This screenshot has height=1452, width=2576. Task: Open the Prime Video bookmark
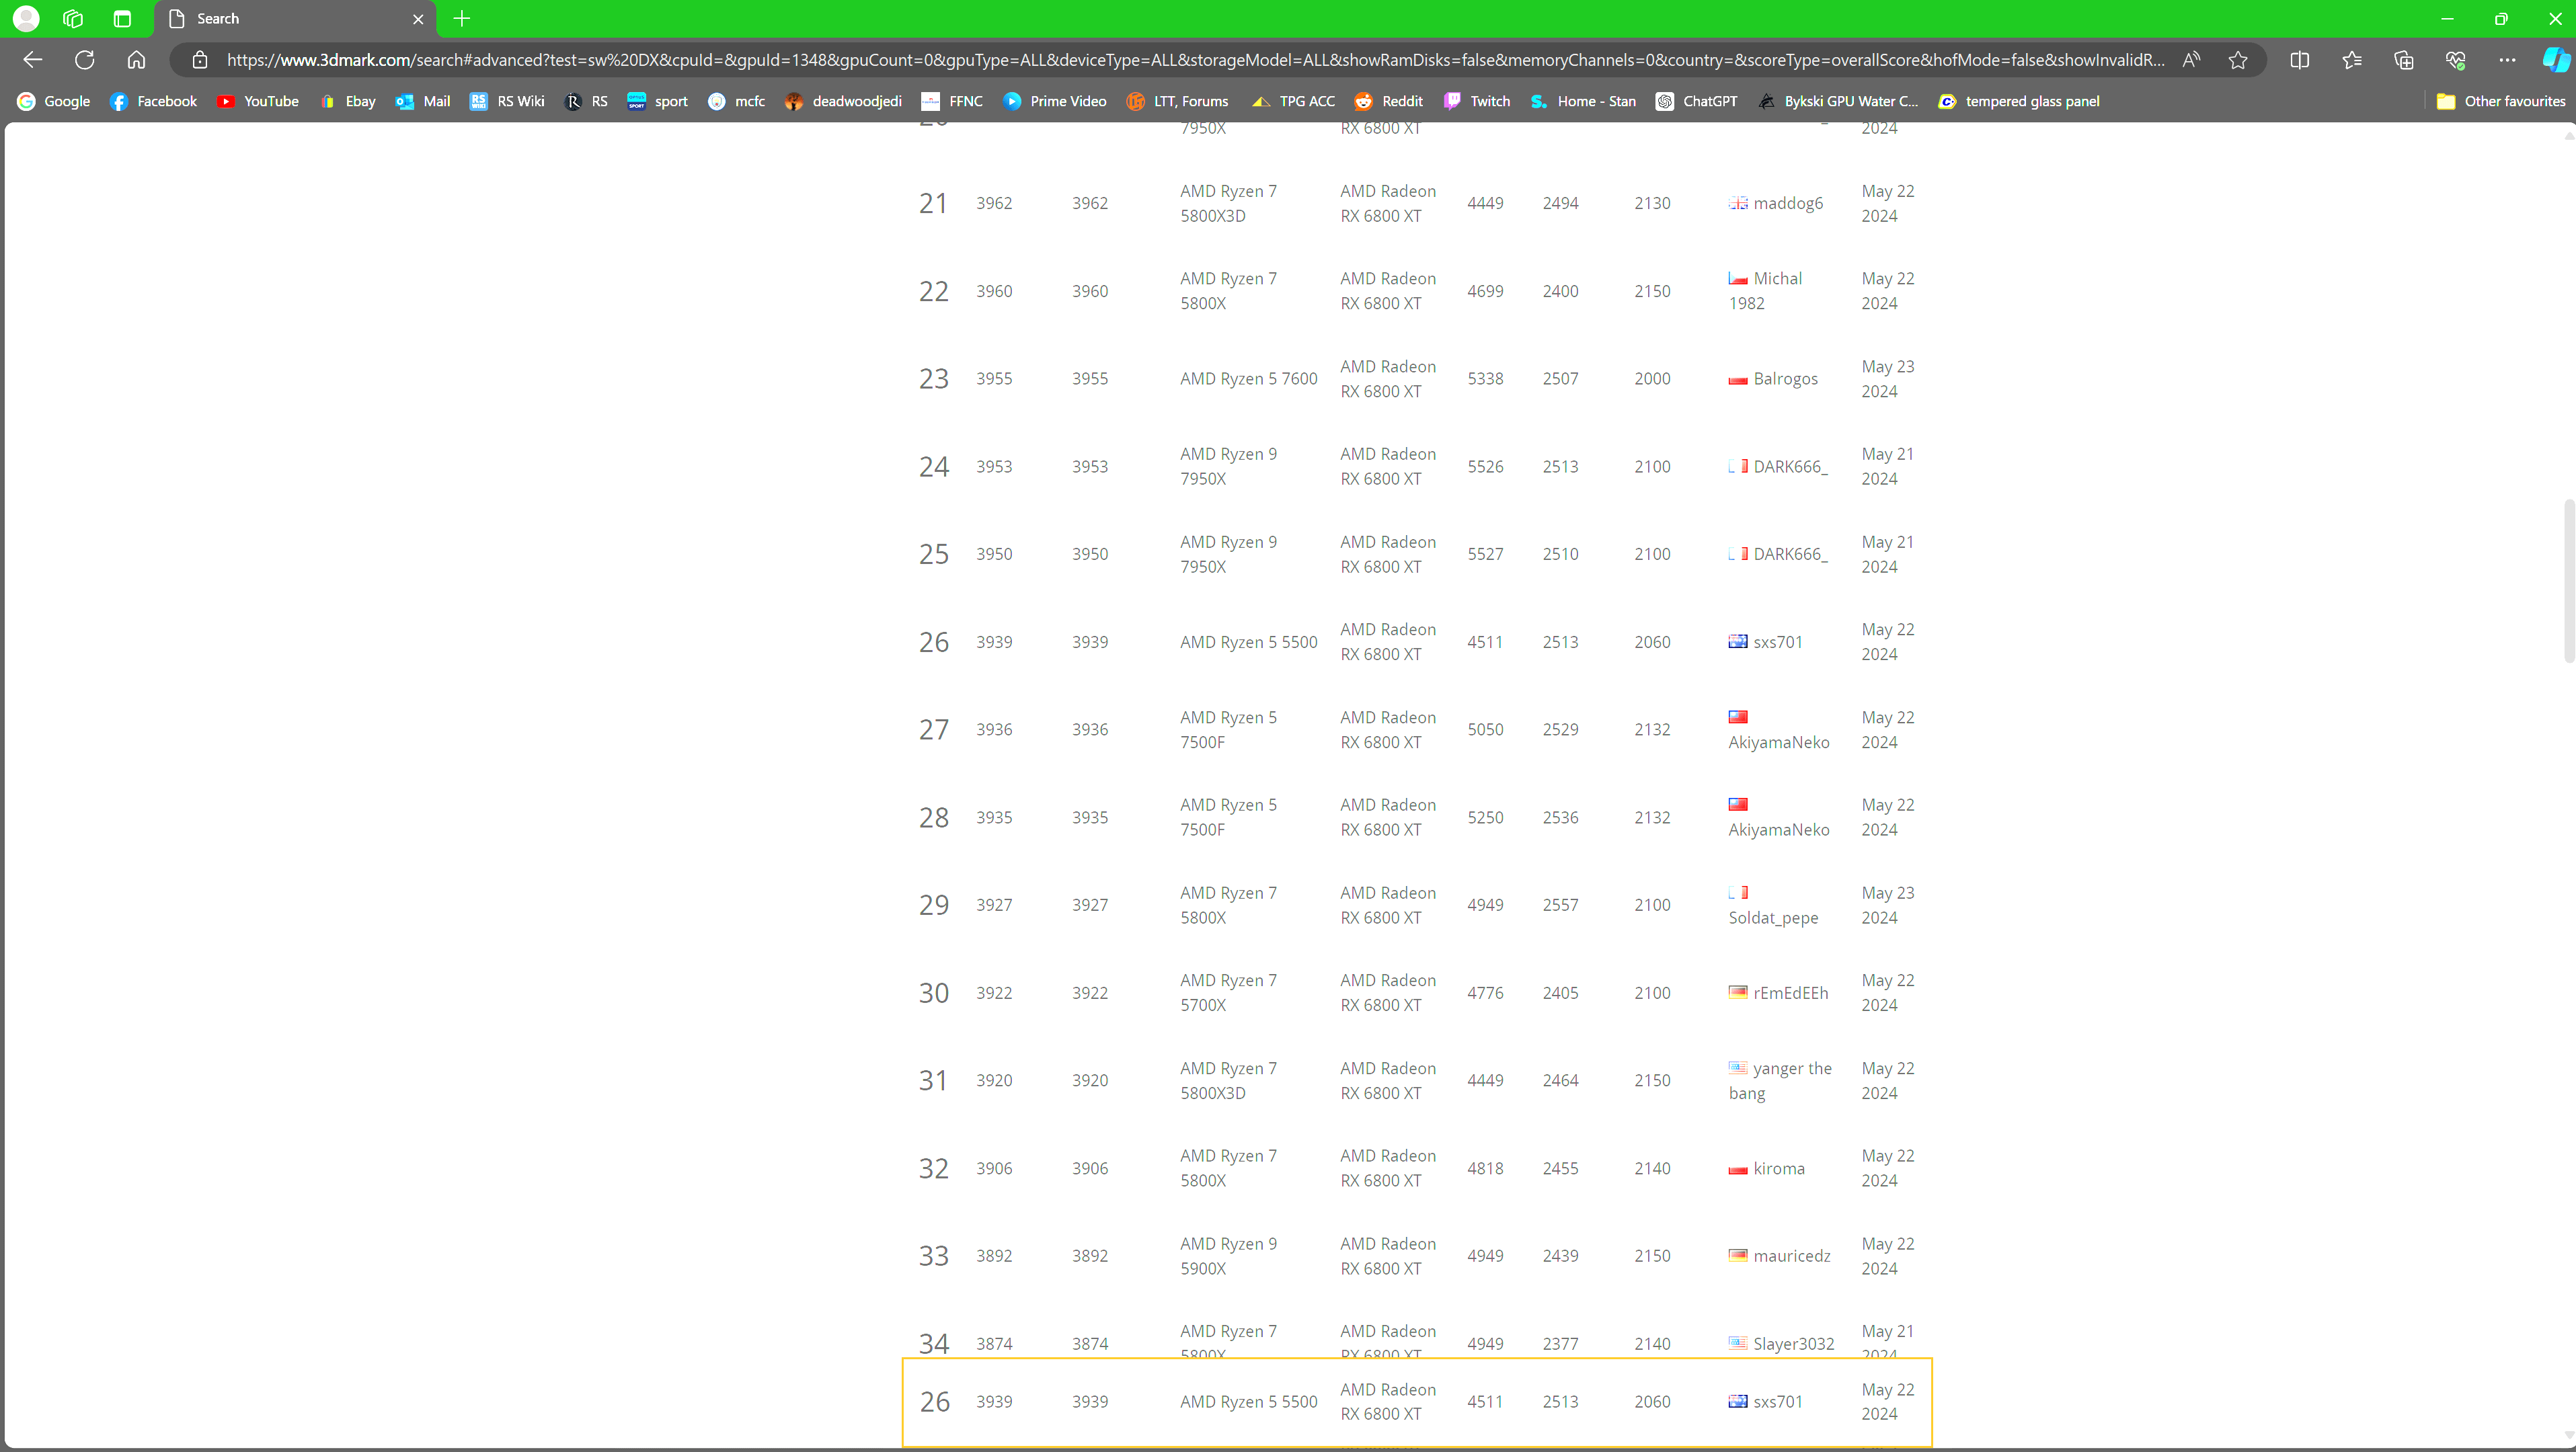(x=1055, y=101)
